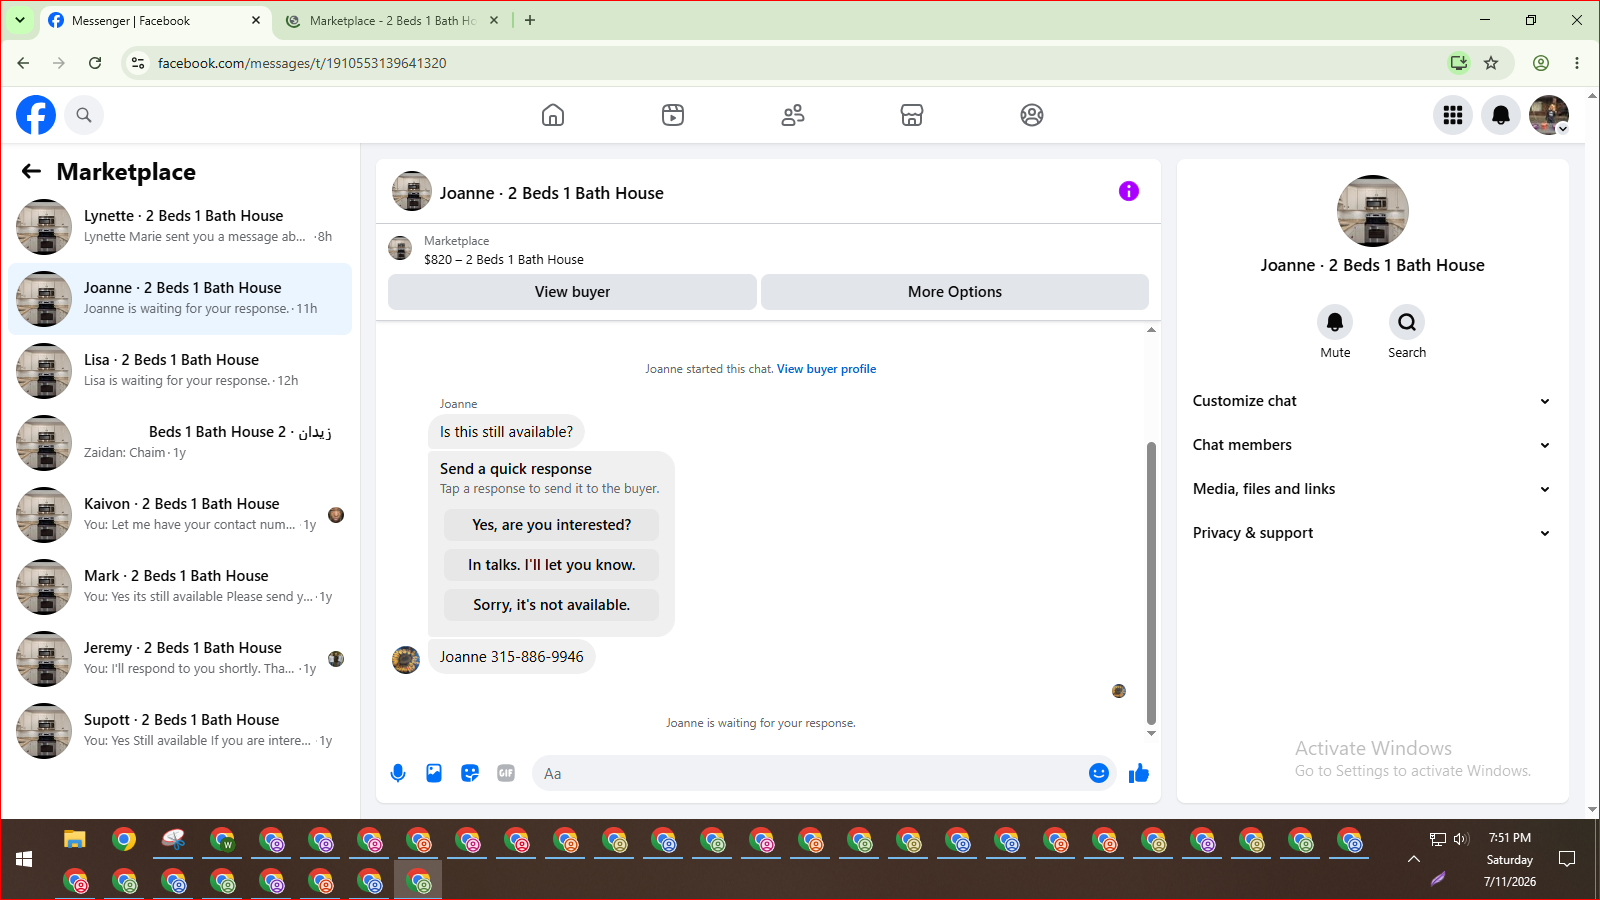Image resolution: width=1600 pixels, height=900 pixels.
Task: Click the More Options button
Action: 955,292
